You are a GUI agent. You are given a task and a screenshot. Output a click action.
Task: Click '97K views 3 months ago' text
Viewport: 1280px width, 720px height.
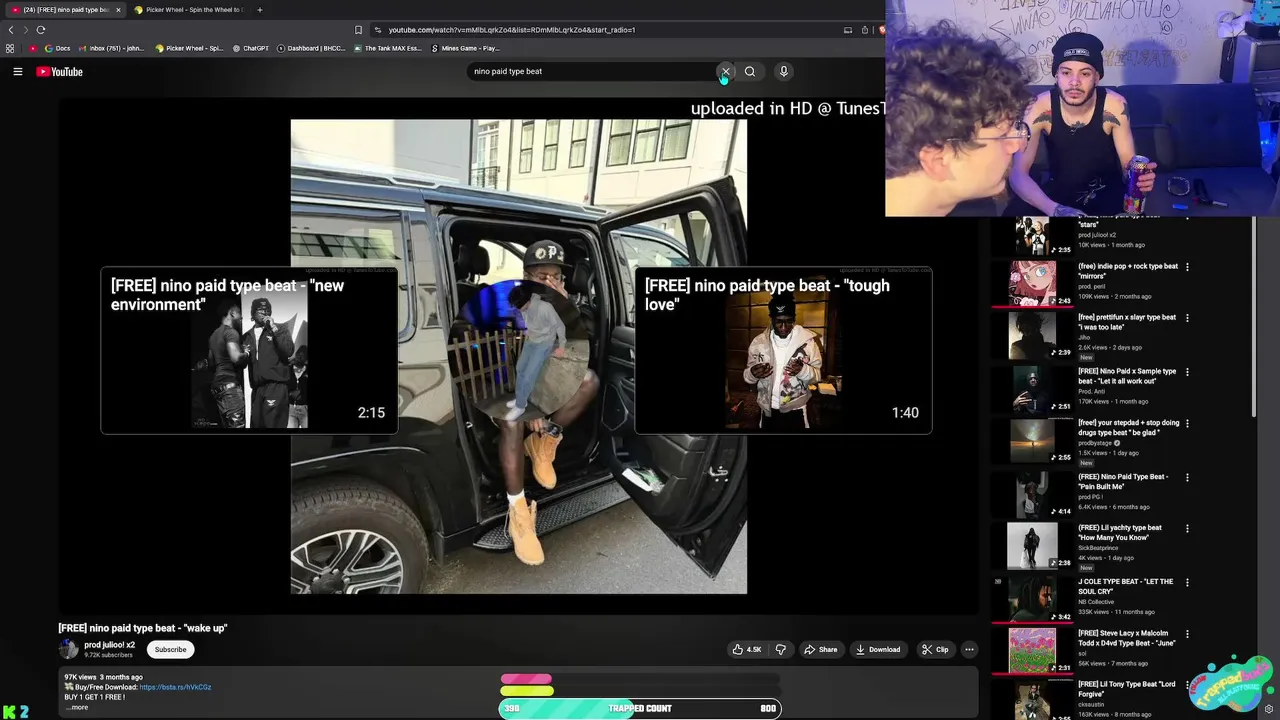[104, 677]
